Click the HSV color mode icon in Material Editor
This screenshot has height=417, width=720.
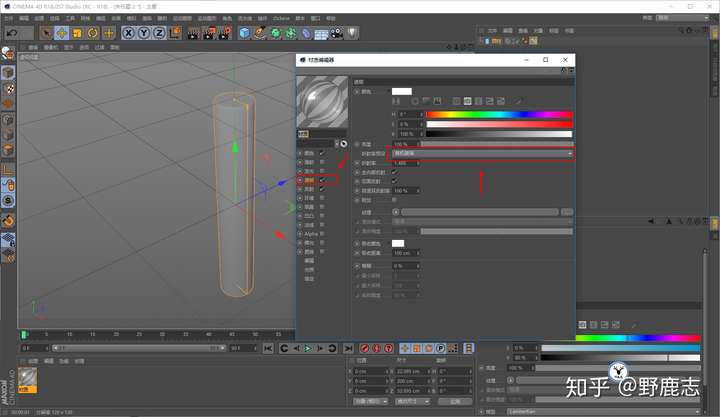click(x=467, y=101)
